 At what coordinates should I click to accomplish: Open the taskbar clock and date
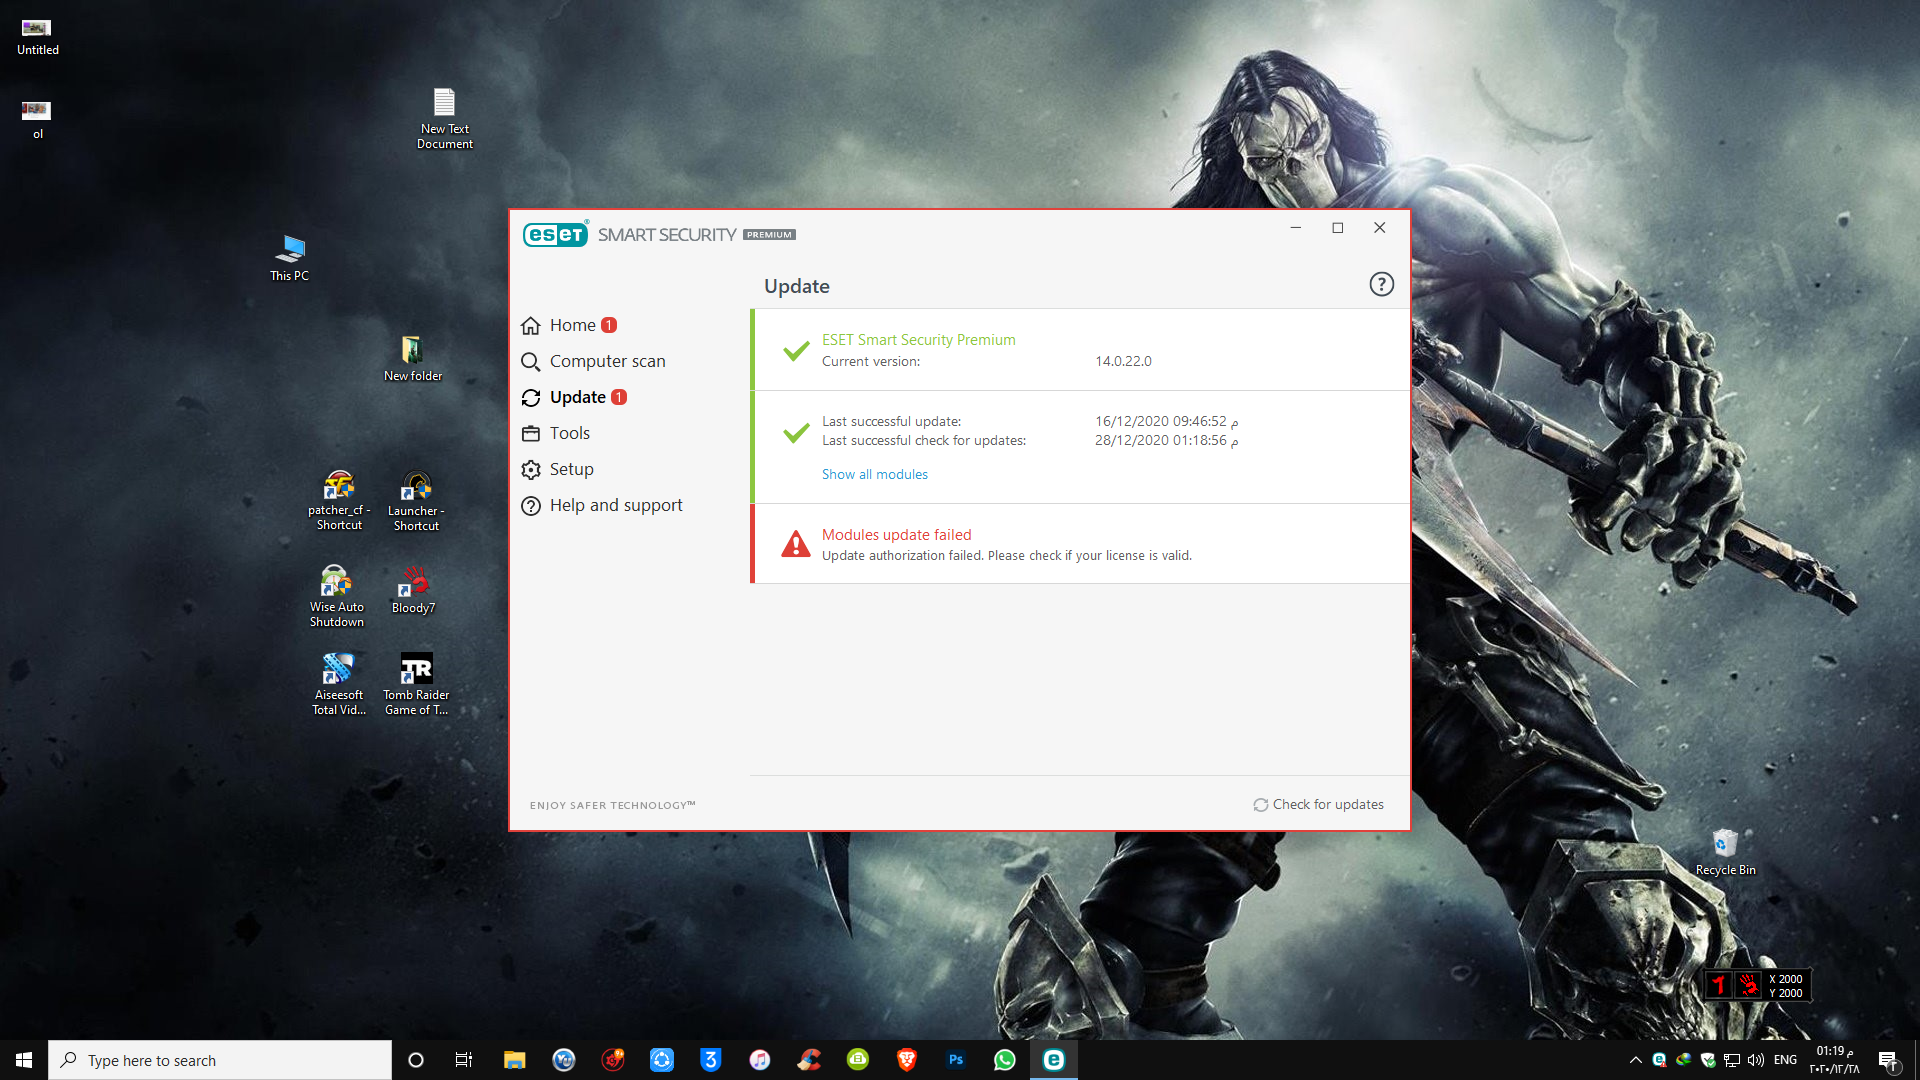point(1835,1060)
